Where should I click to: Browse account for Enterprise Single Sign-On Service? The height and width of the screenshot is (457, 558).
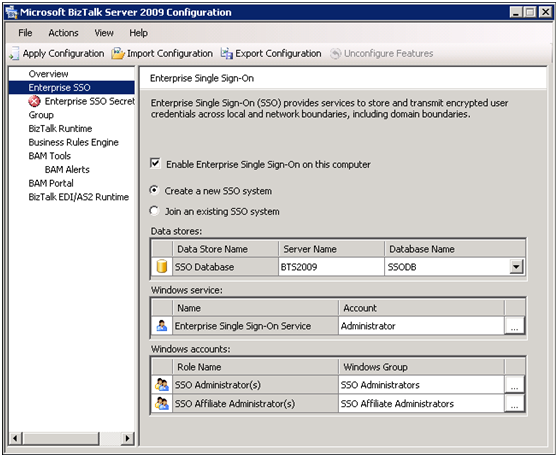coord(514,325)
